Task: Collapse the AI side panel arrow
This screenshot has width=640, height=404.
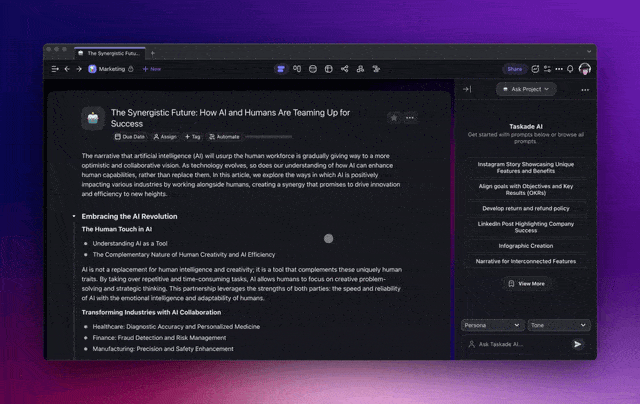Action: click(467, 89)
